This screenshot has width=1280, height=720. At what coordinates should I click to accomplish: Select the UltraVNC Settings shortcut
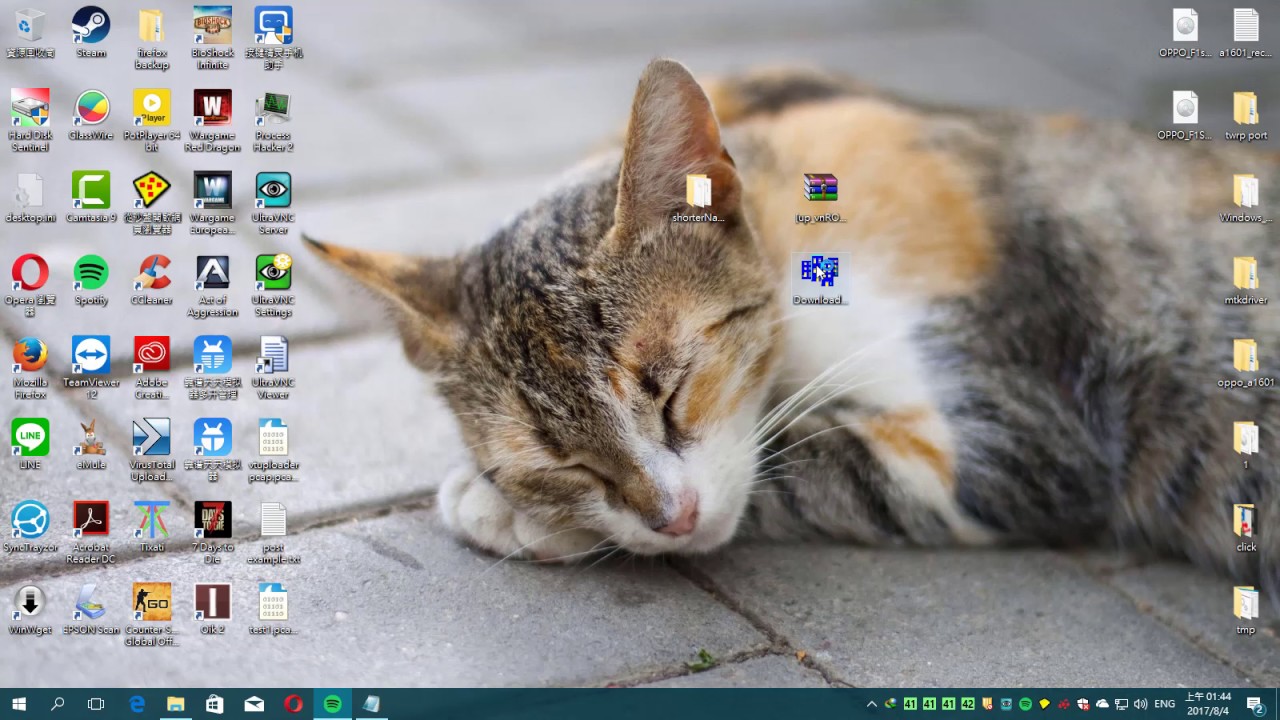[x=273, y=285]
